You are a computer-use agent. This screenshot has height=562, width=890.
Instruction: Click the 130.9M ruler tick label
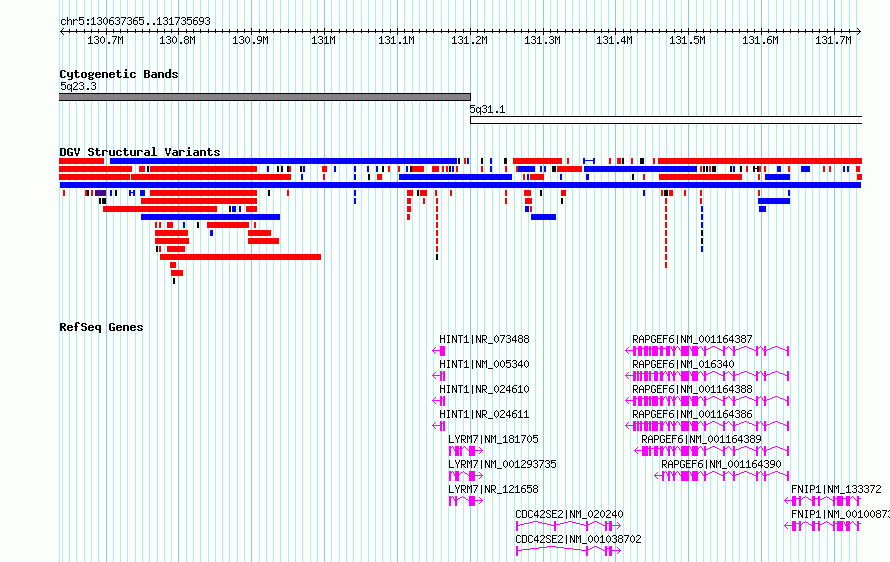[250, 40]
